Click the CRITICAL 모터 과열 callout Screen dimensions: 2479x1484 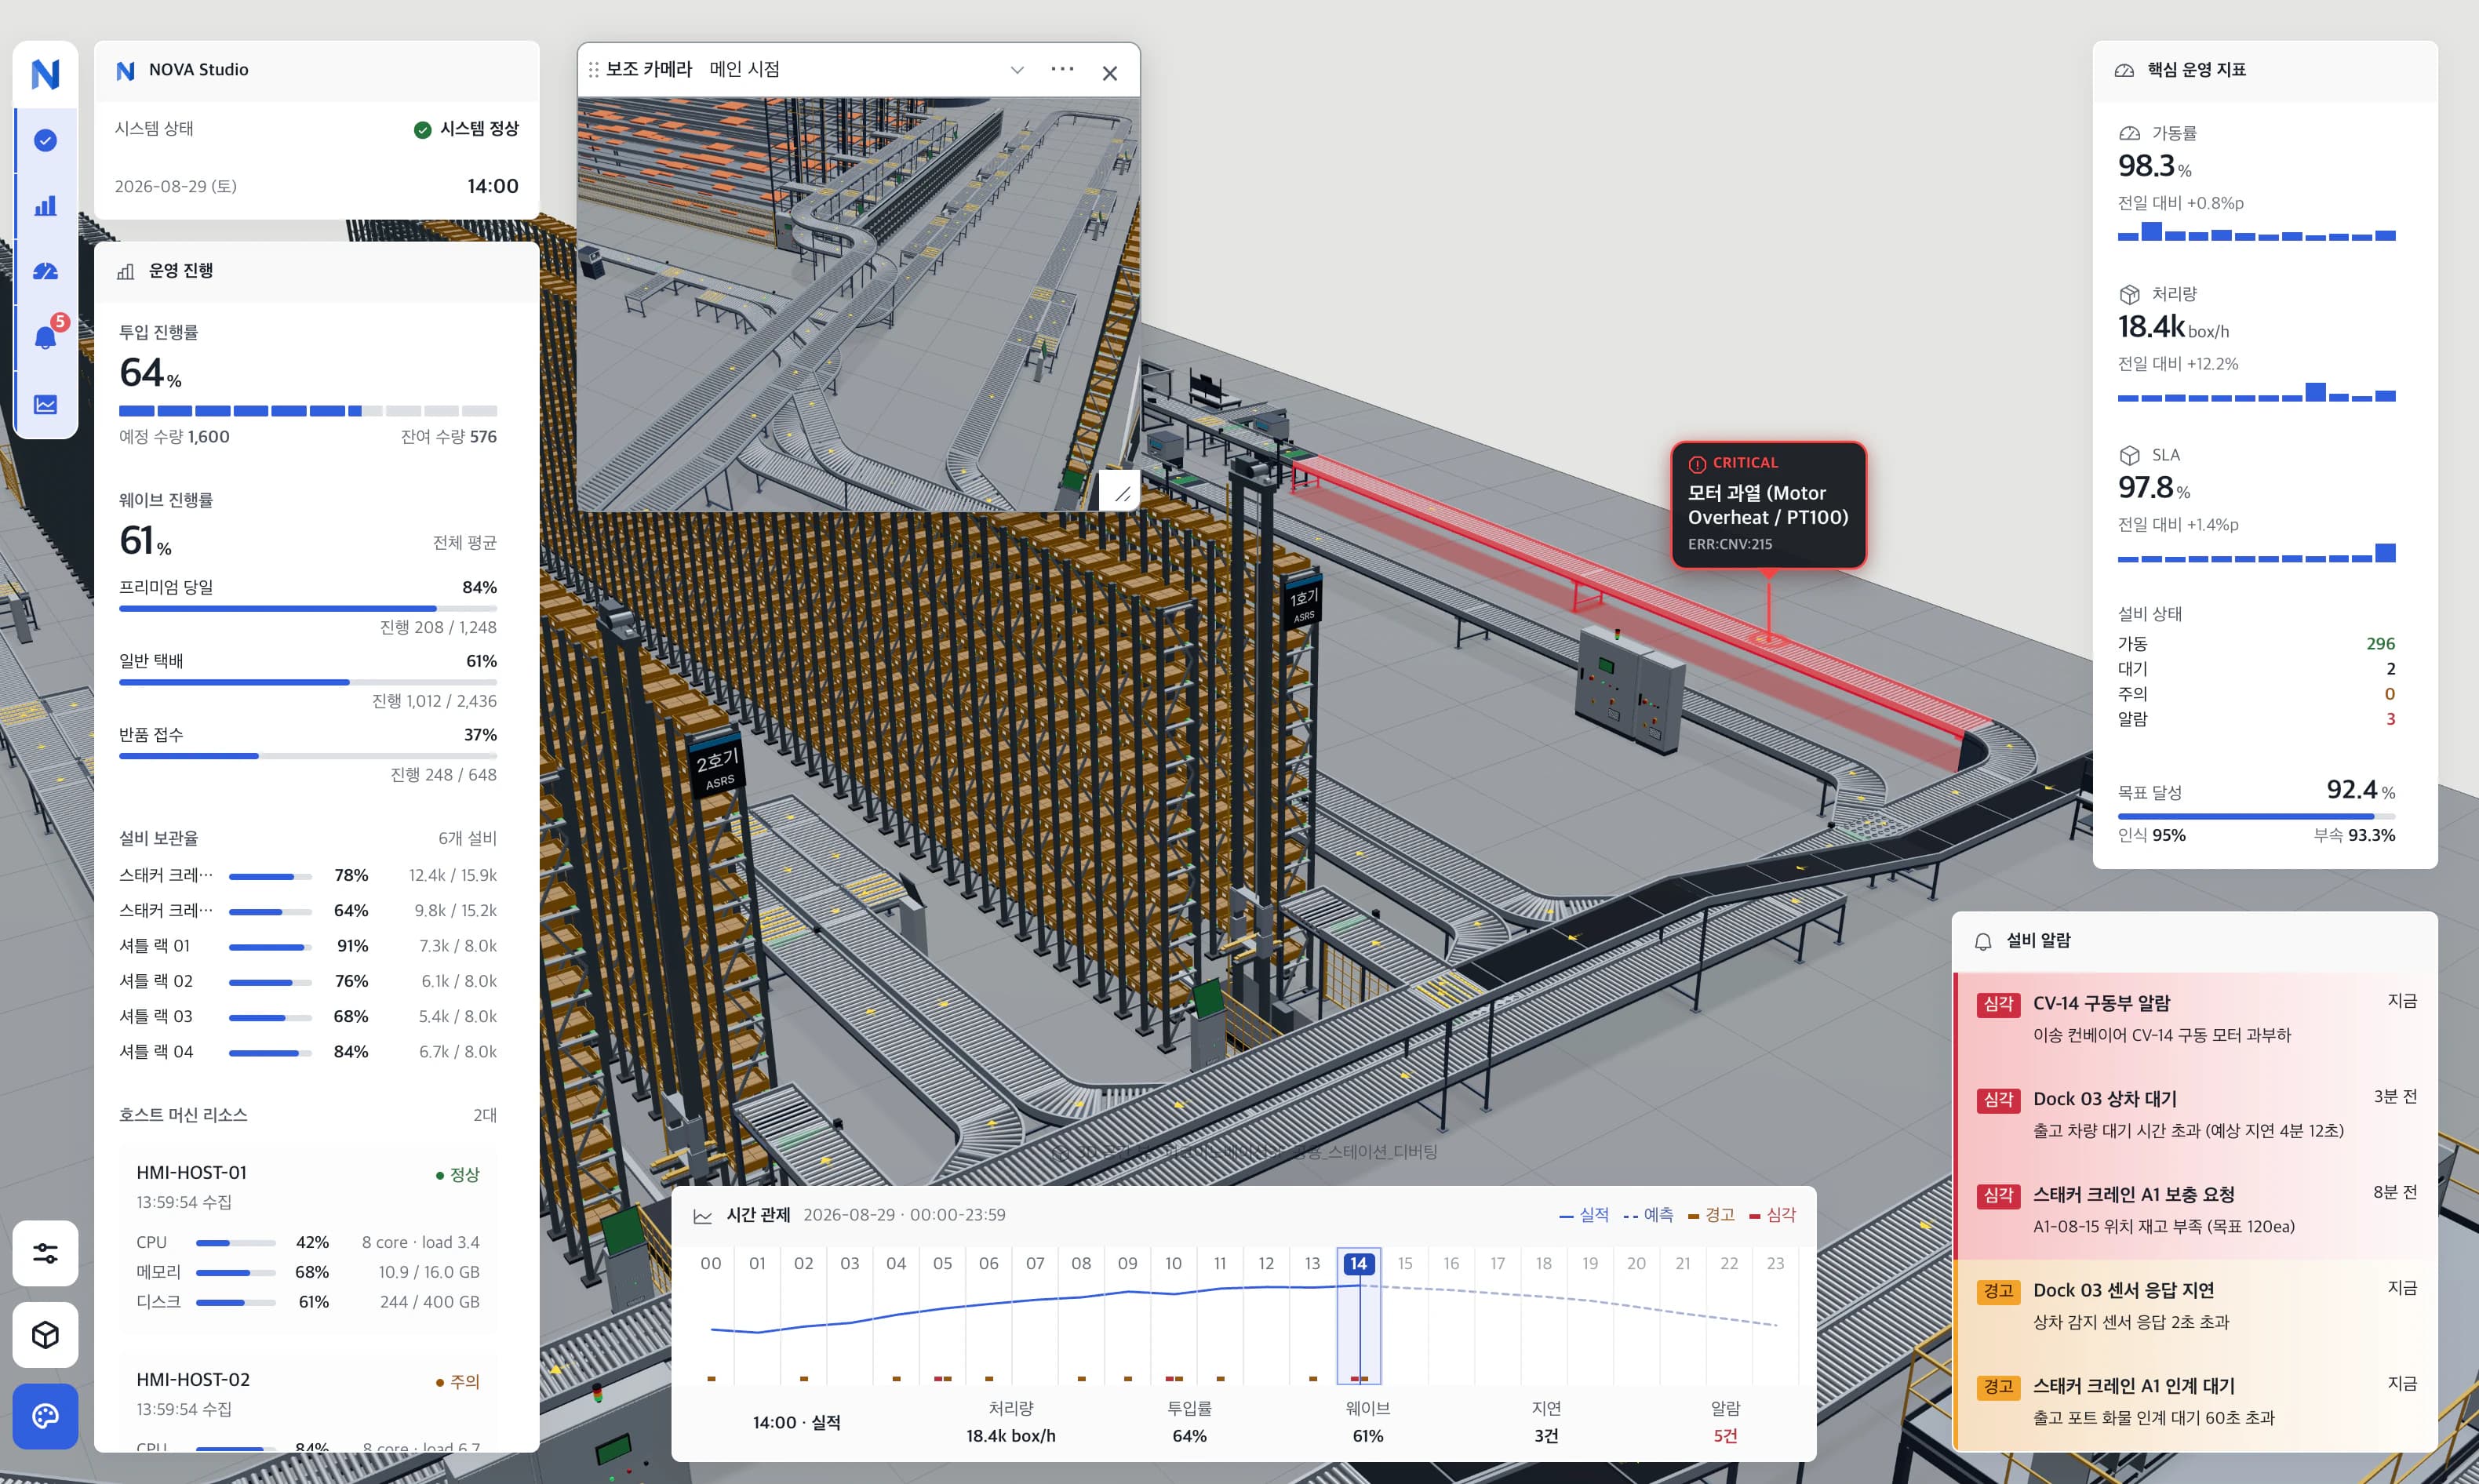[1768, 504]
